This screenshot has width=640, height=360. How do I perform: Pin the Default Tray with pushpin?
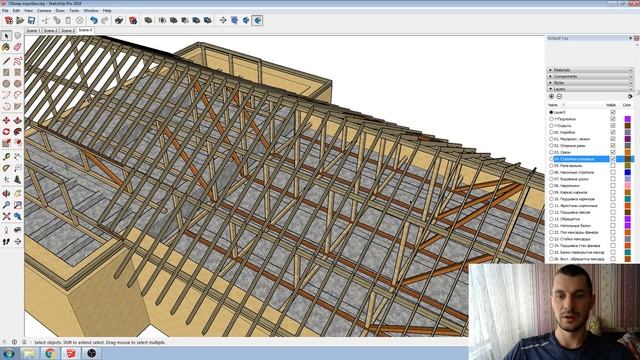[630, 38]
